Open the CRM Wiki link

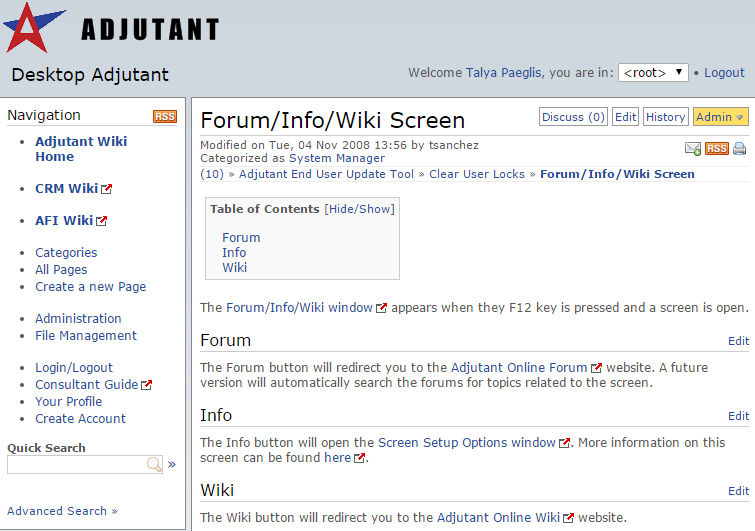coord(66,189)
